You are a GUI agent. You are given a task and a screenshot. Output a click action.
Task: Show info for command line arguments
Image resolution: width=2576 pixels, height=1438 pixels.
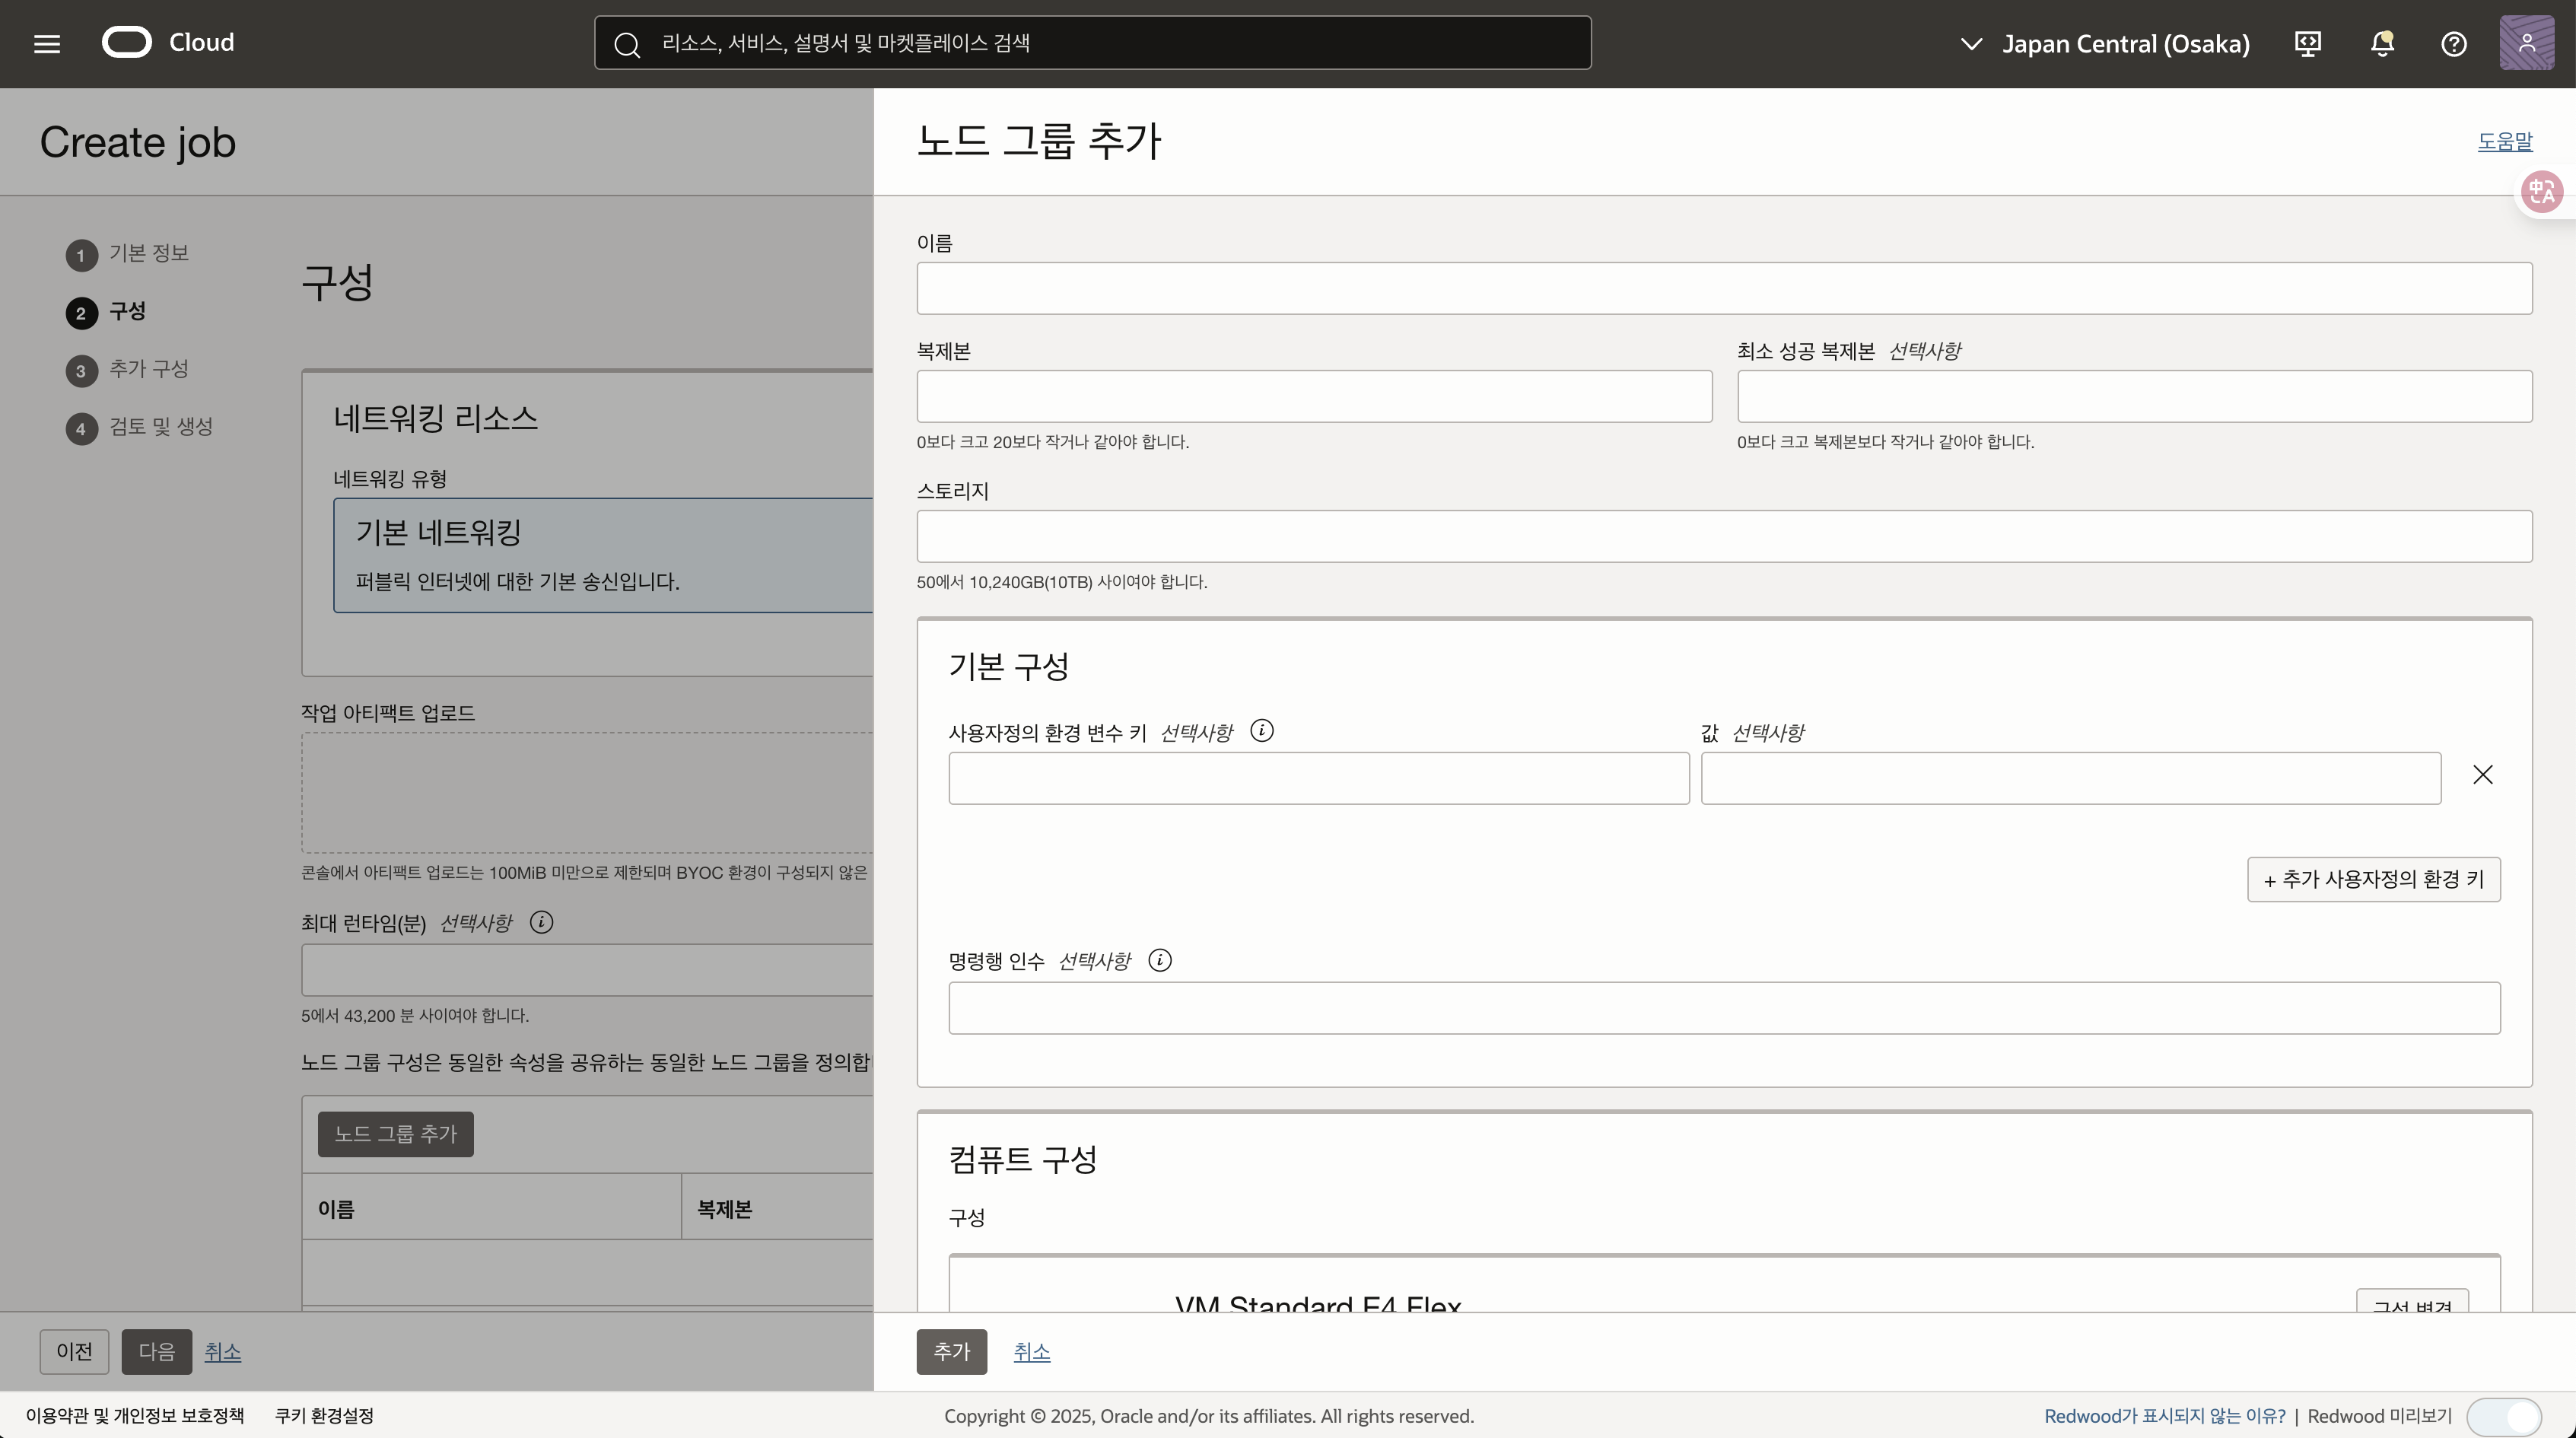click(1160, 961)
